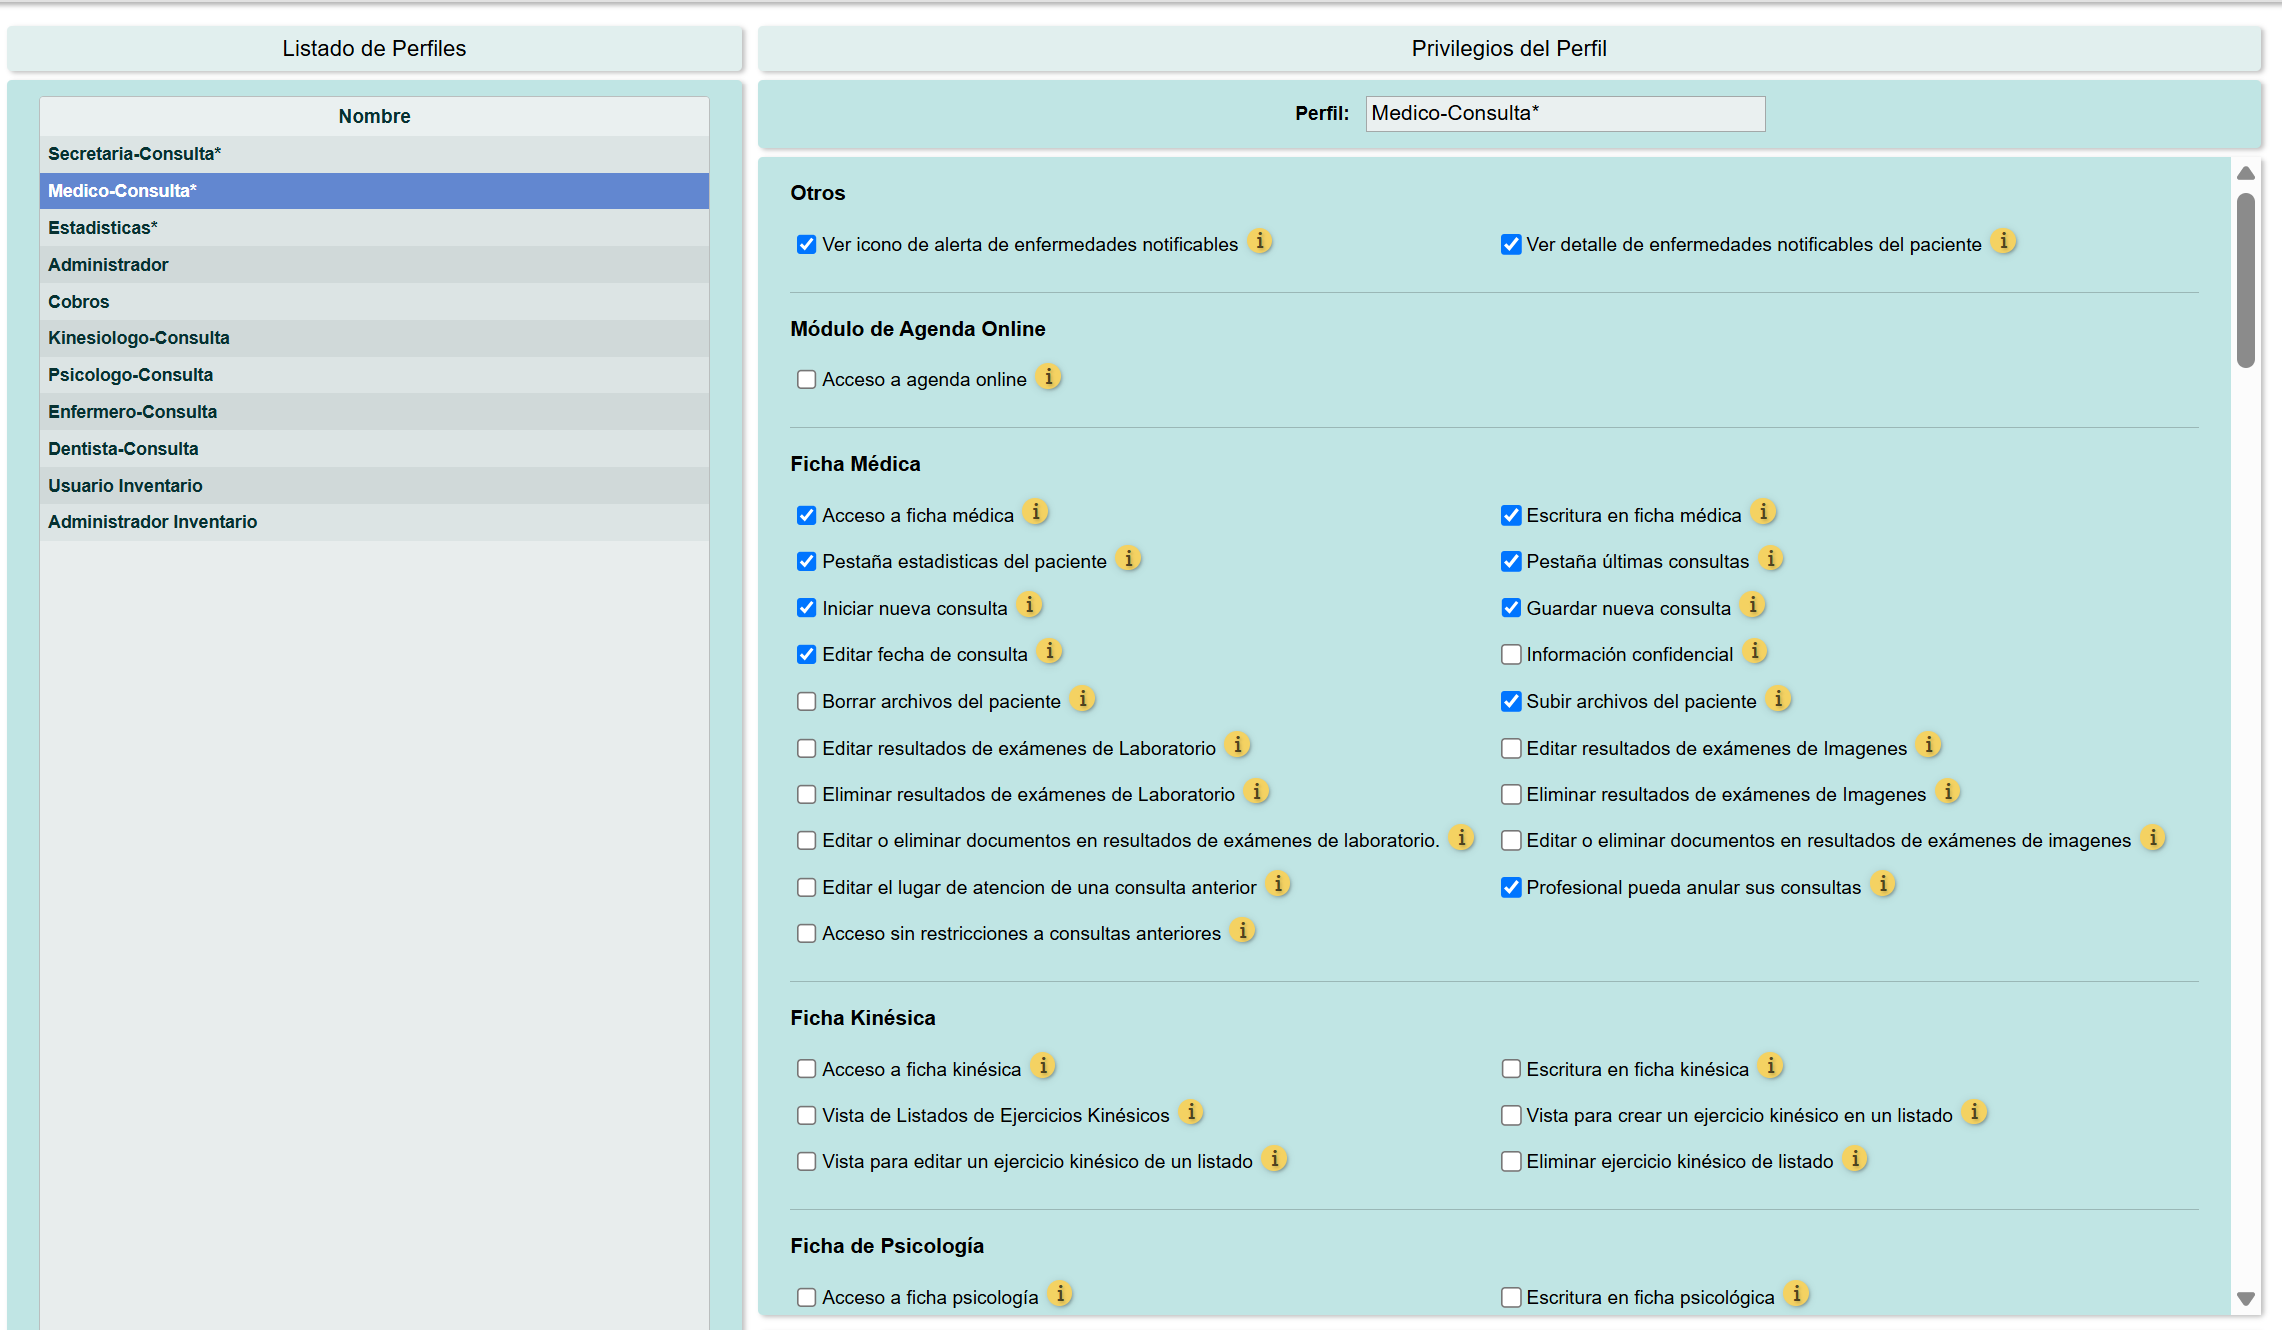Viewport: 2282px width, 1330px height.
Task: Open info icon for Borrar archivos del paciente
Action: pyautogui.click(x=1083, y=699)
